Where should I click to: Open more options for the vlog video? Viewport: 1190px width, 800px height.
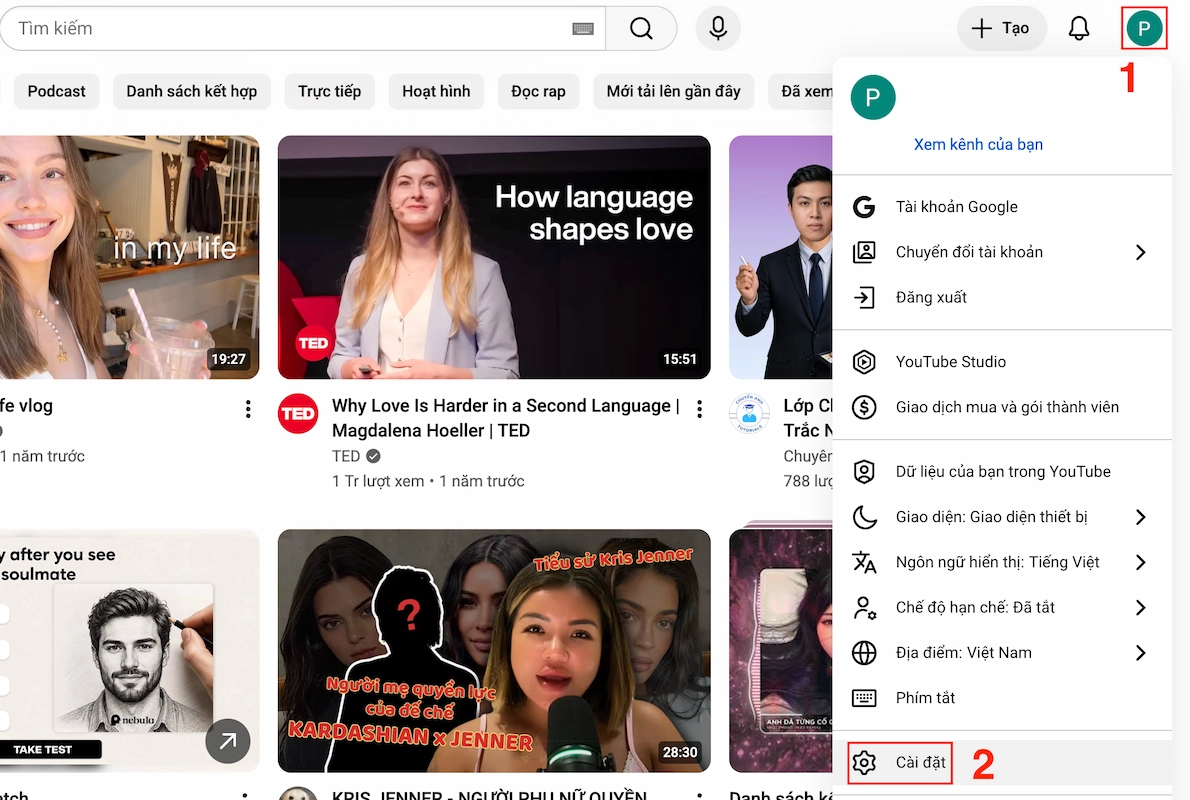247,409
